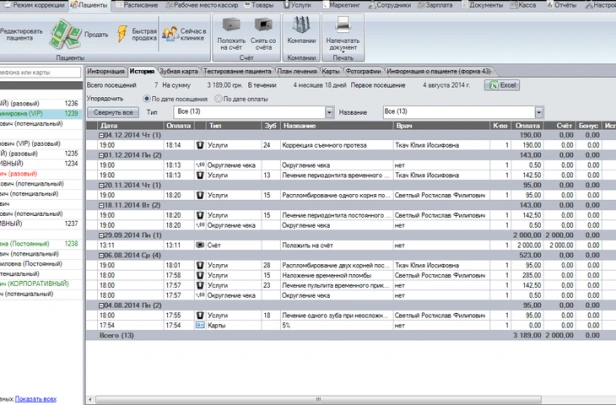Open the Расписание menu tab
The image size is (616, 405).
(x=137, y=5)
